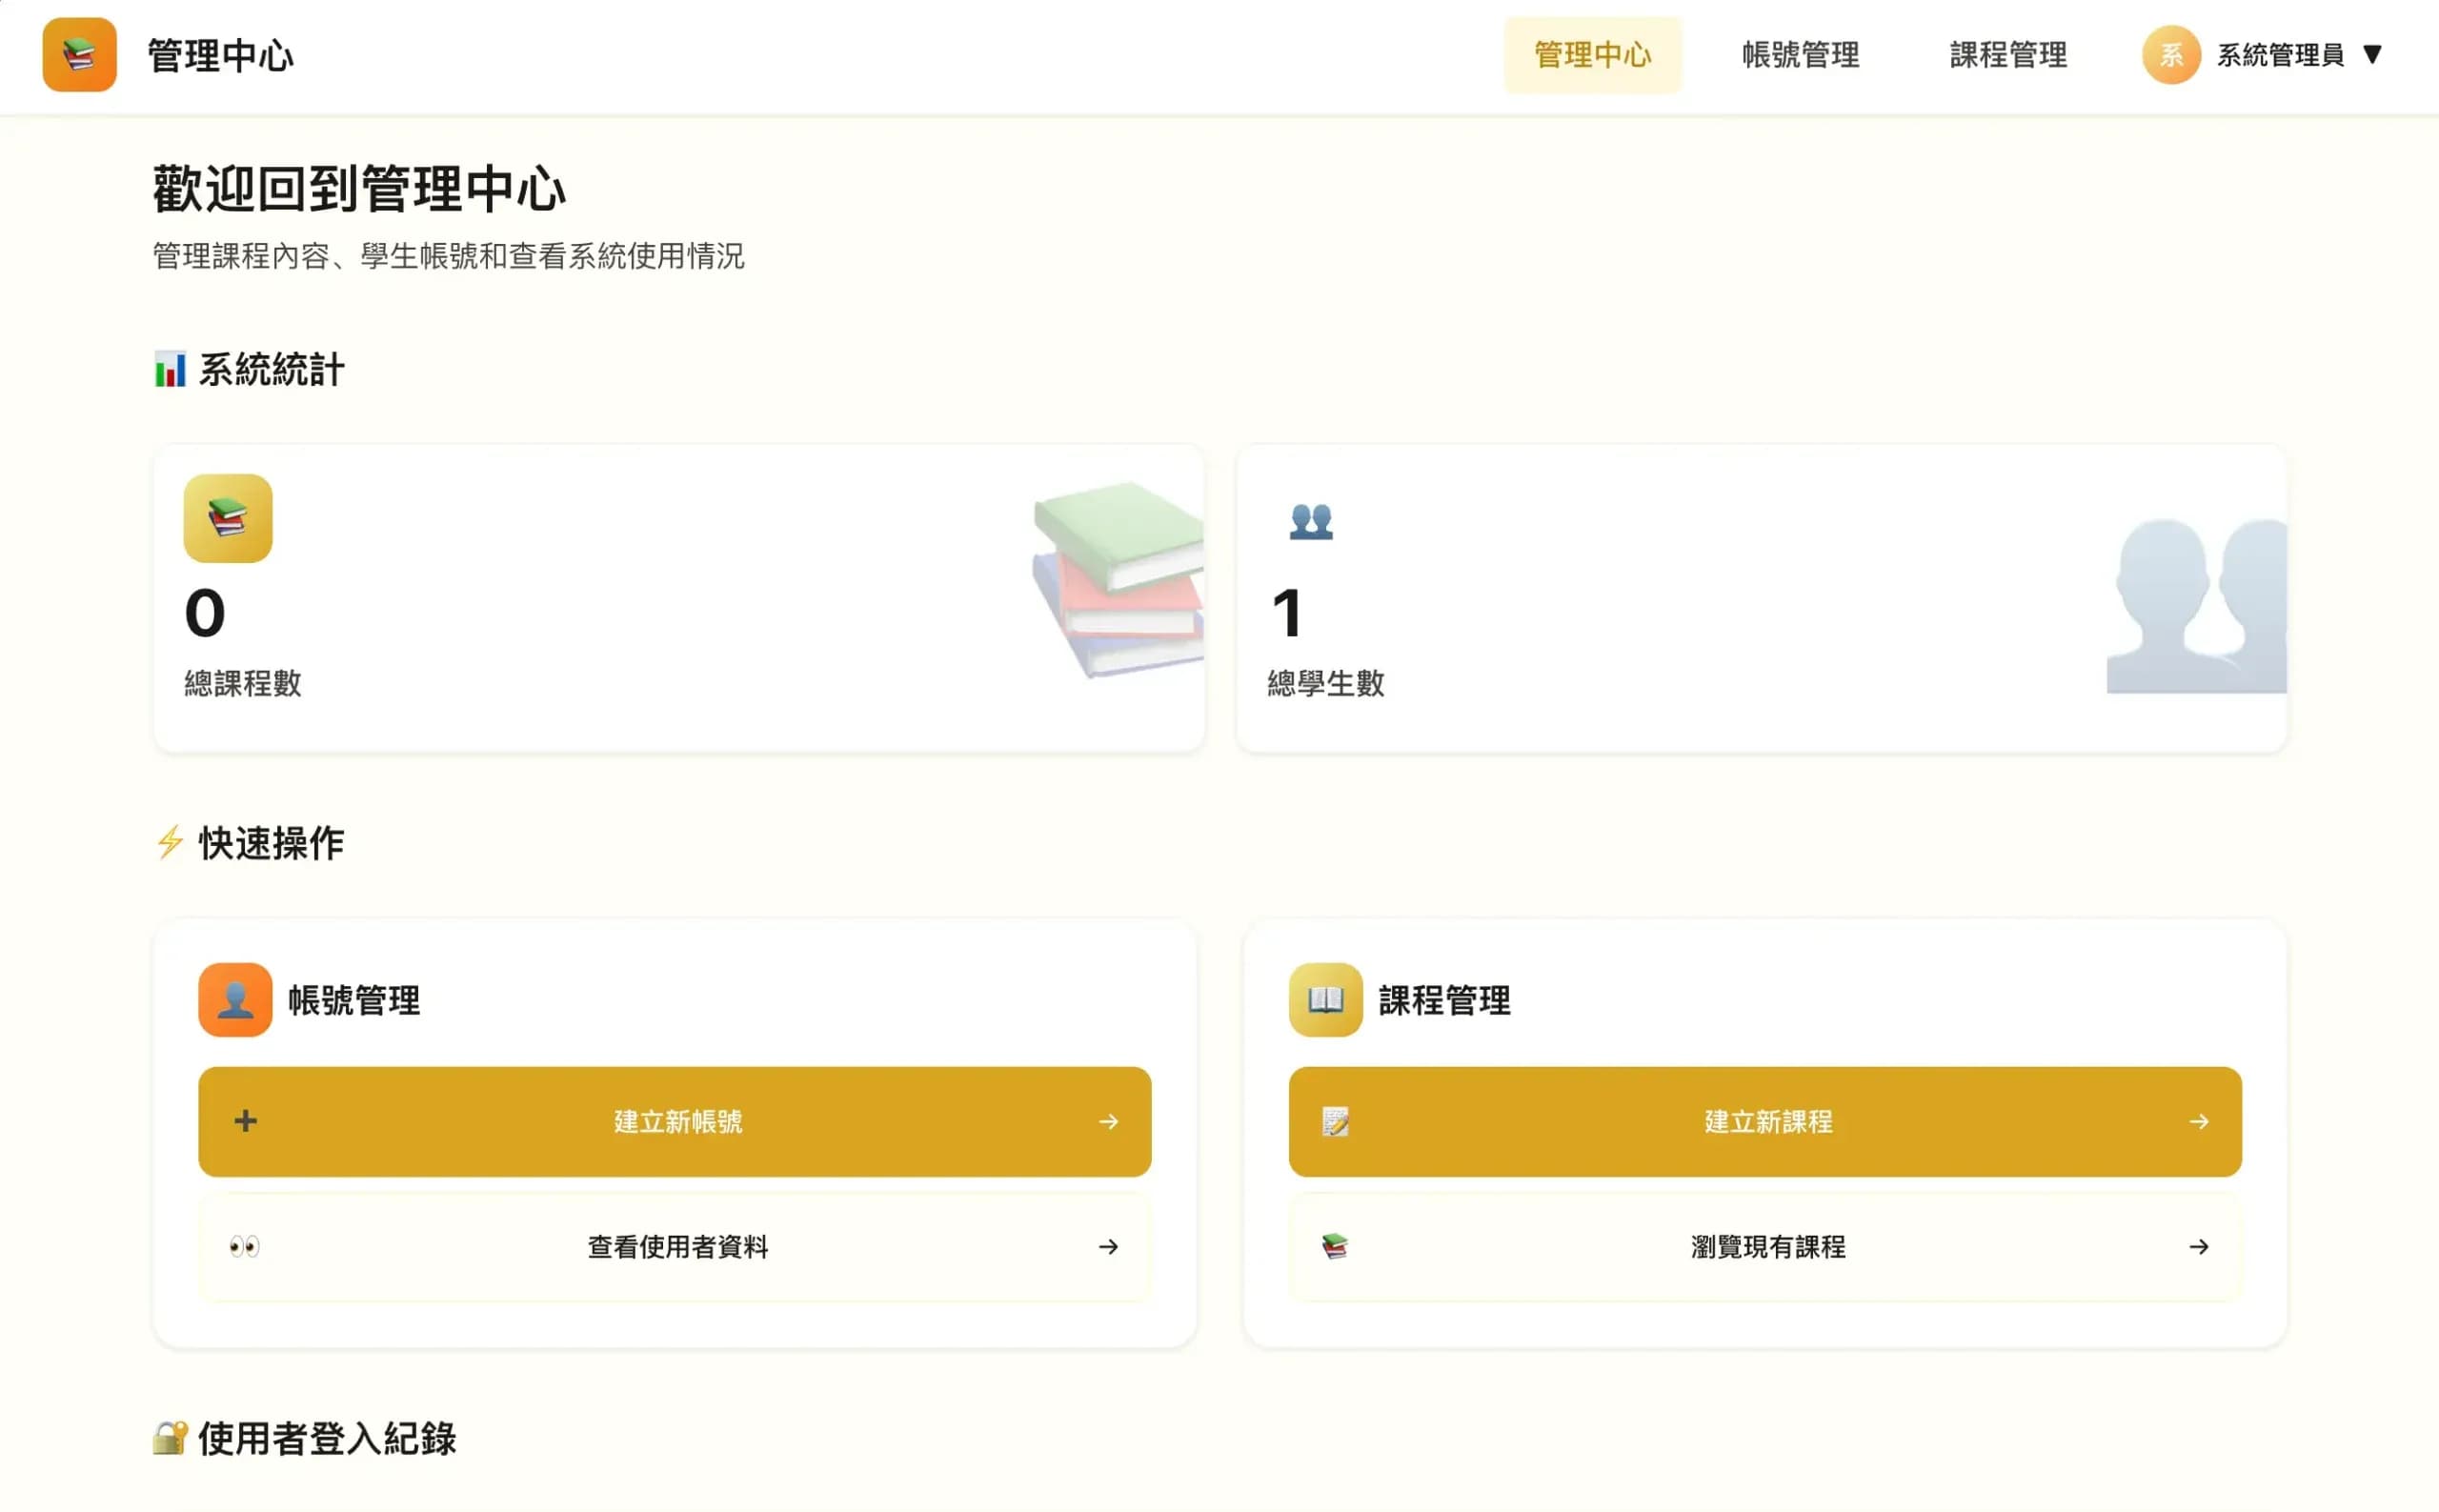Select the 瀏覽現有課程 button
The image size is (2439, 1512).
[x=1765, y=1246]
